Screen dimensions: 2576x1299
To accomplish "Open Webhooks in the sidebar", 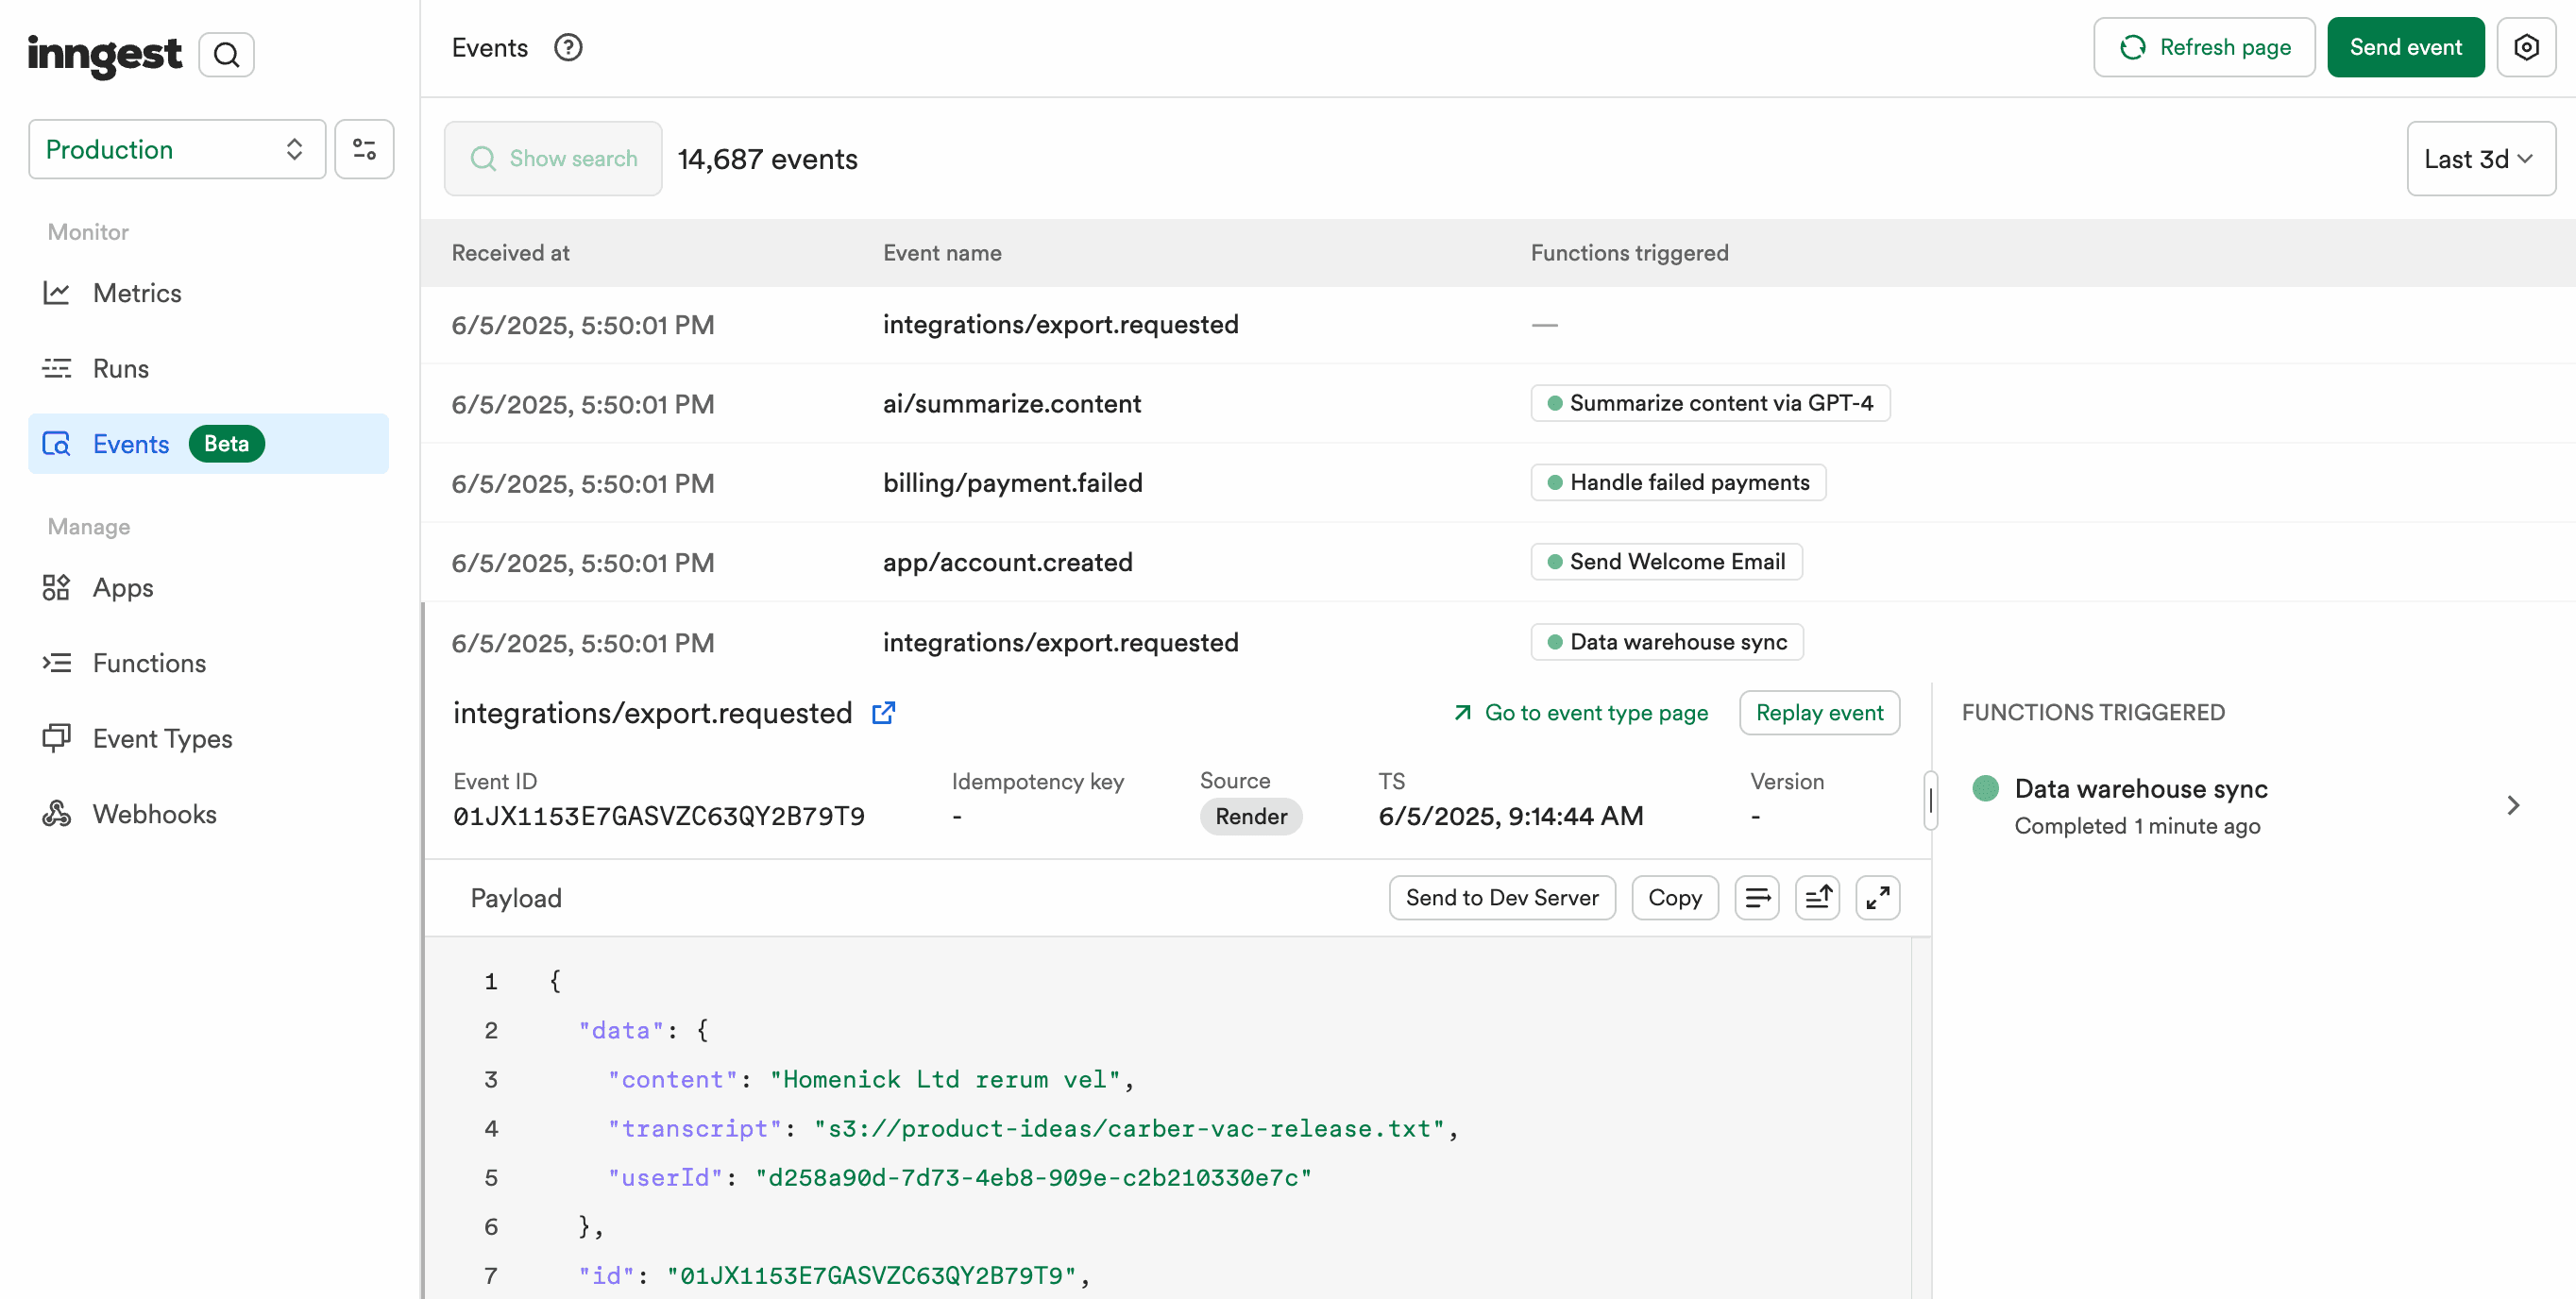I will 154,814.
